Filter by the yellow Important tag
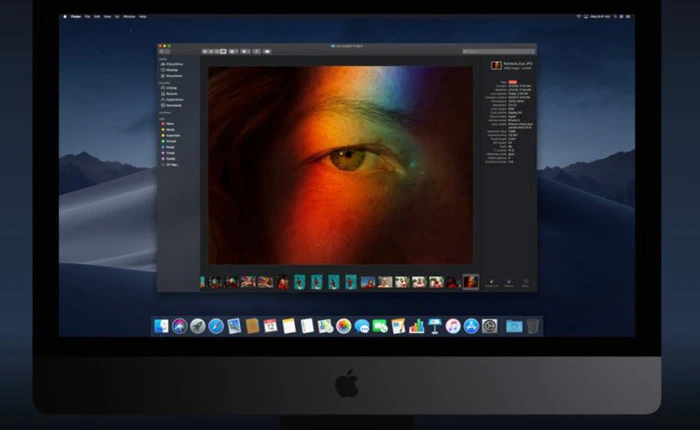700x430 pixels. tap(171, 135)
